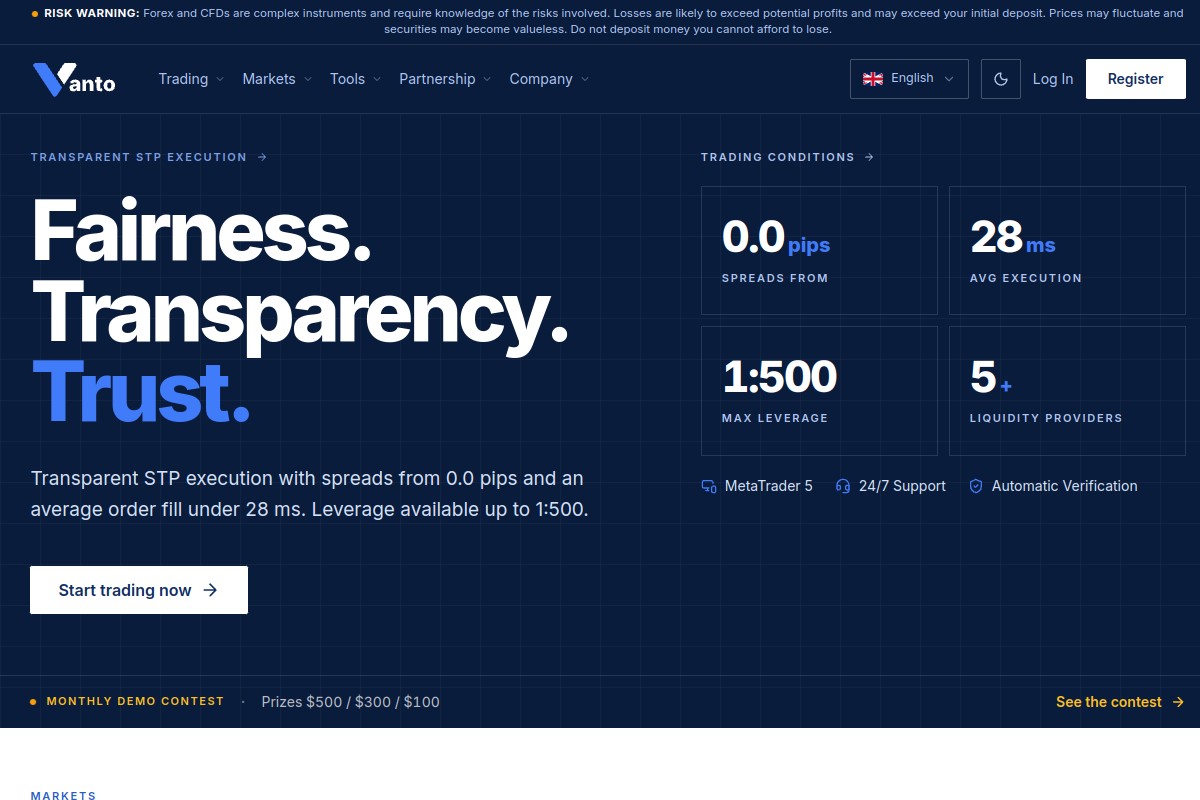Viewport: 1200px width, 800px height.
Task: Click the Company menu chevron
Action: [585, 79]
